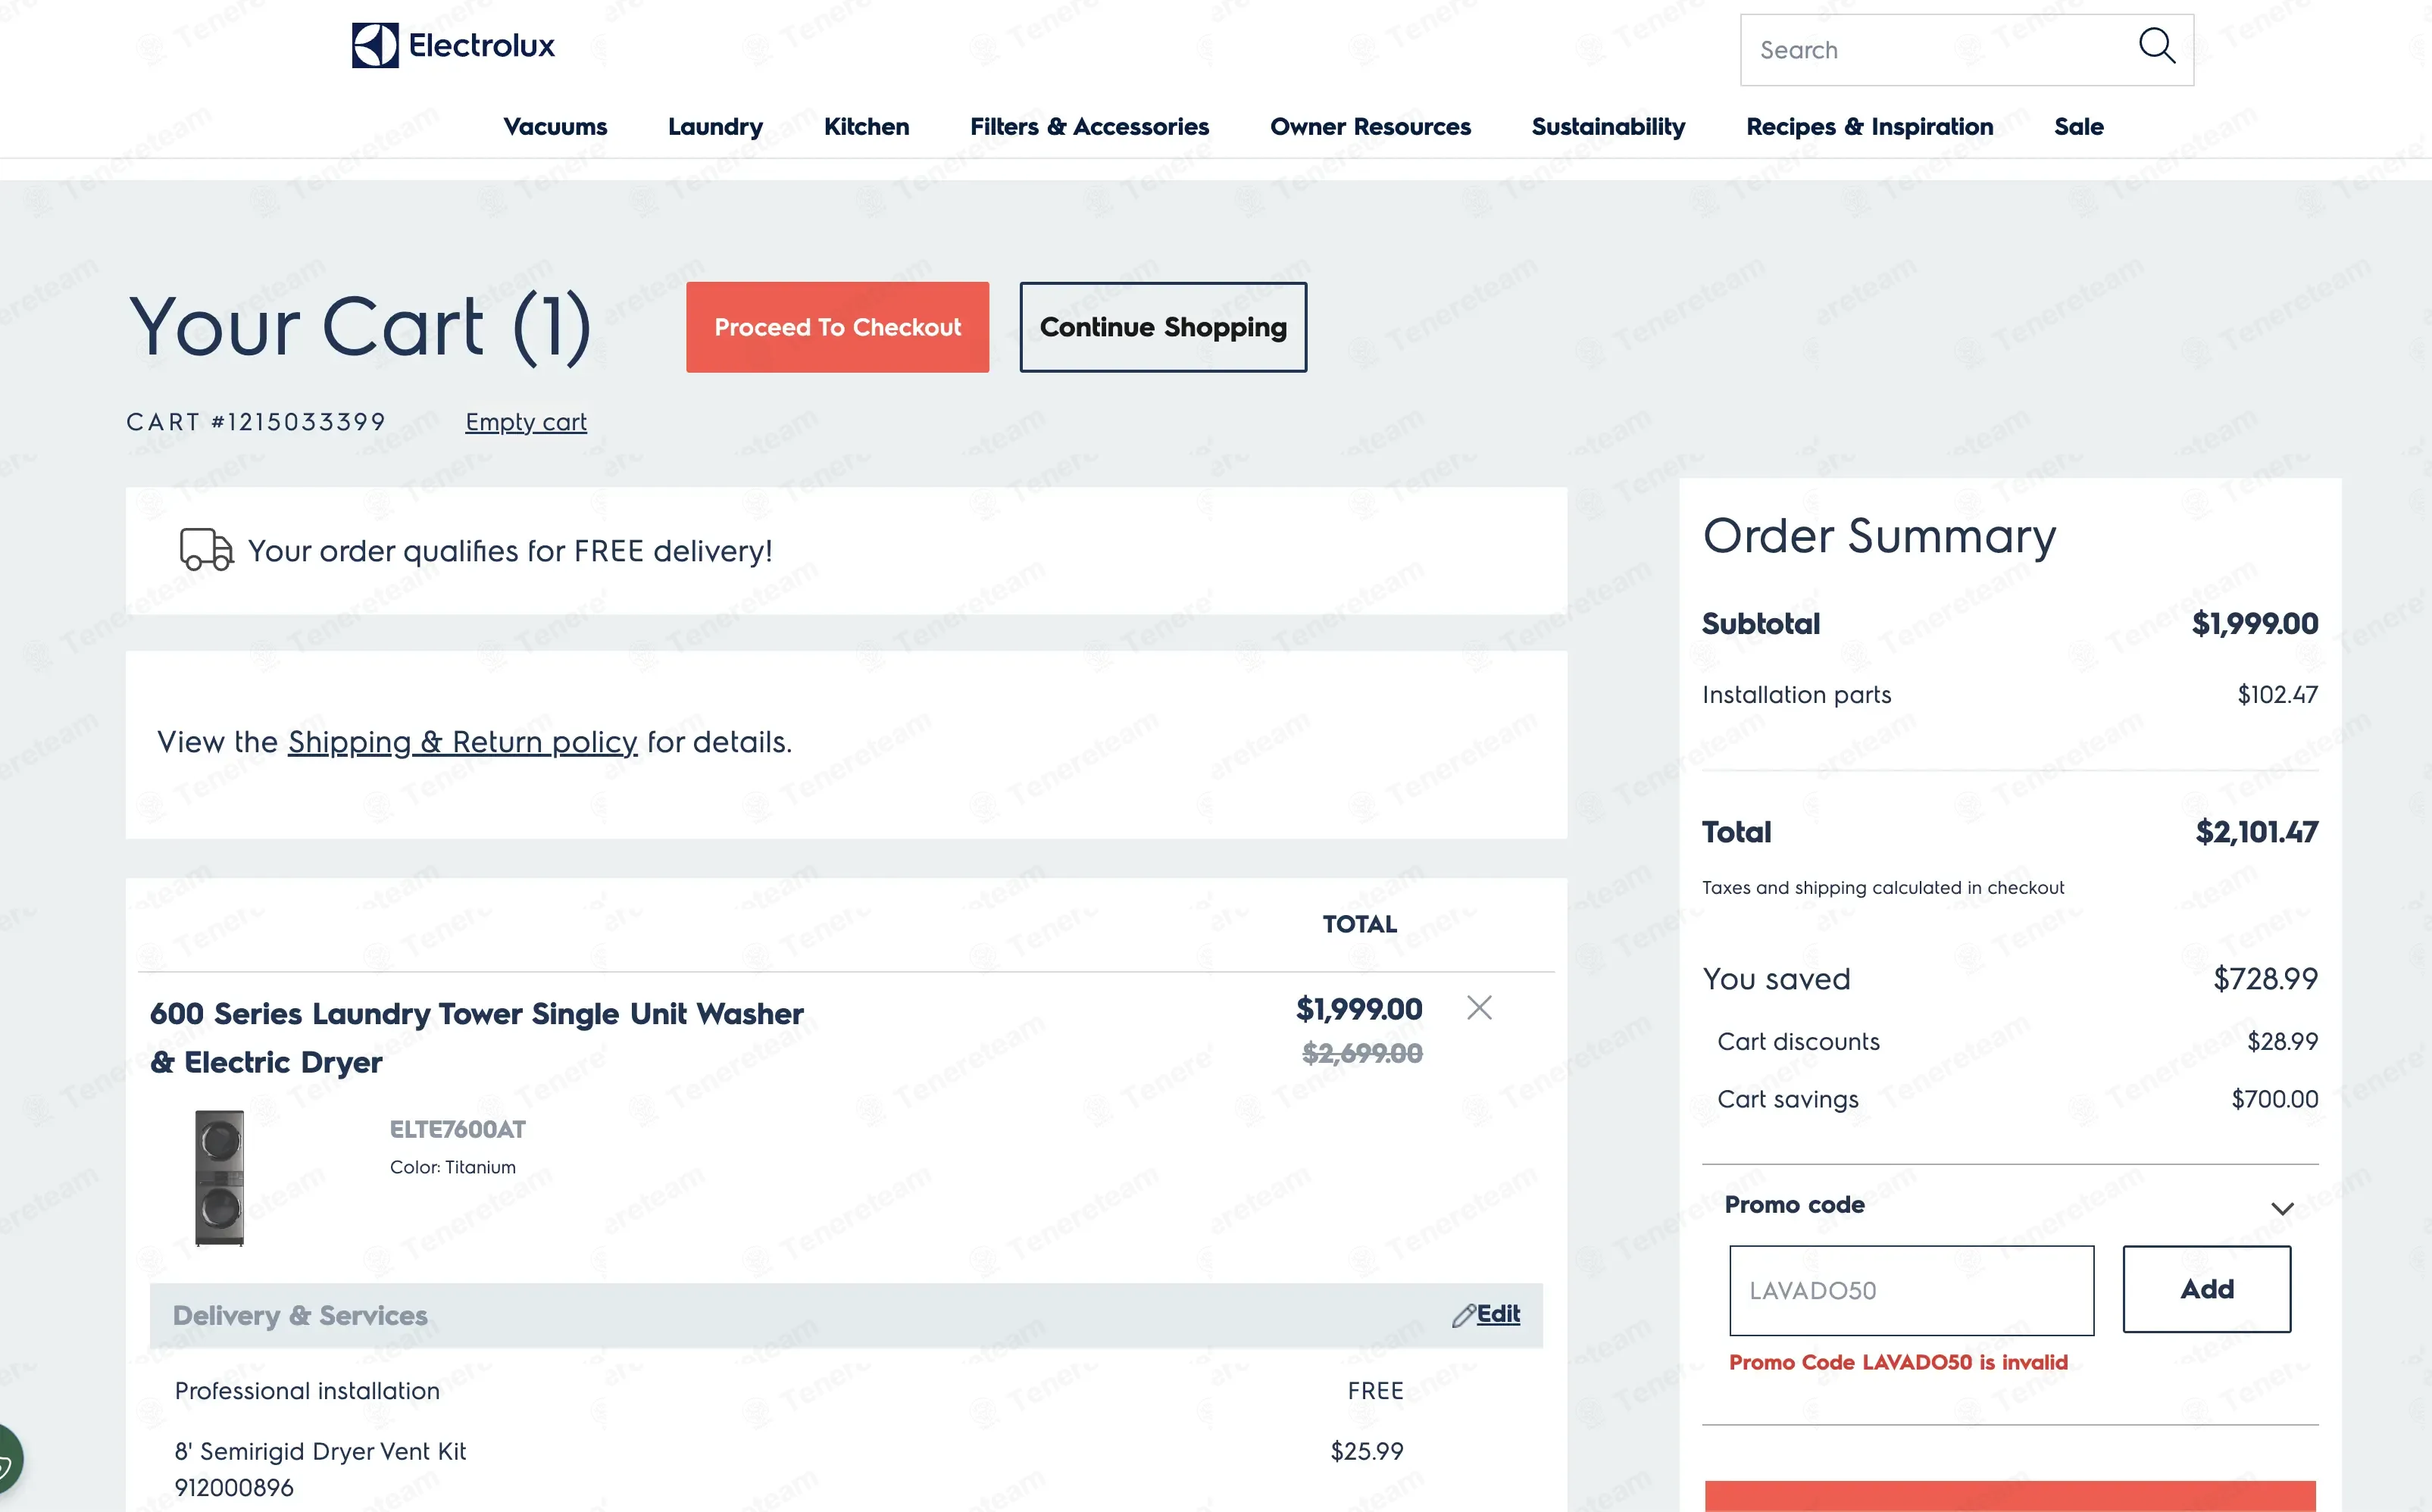Click the Promo Code invalid error message
The image size is (2432, 1512).
pyautogui.click(x=1898, y=1362)
